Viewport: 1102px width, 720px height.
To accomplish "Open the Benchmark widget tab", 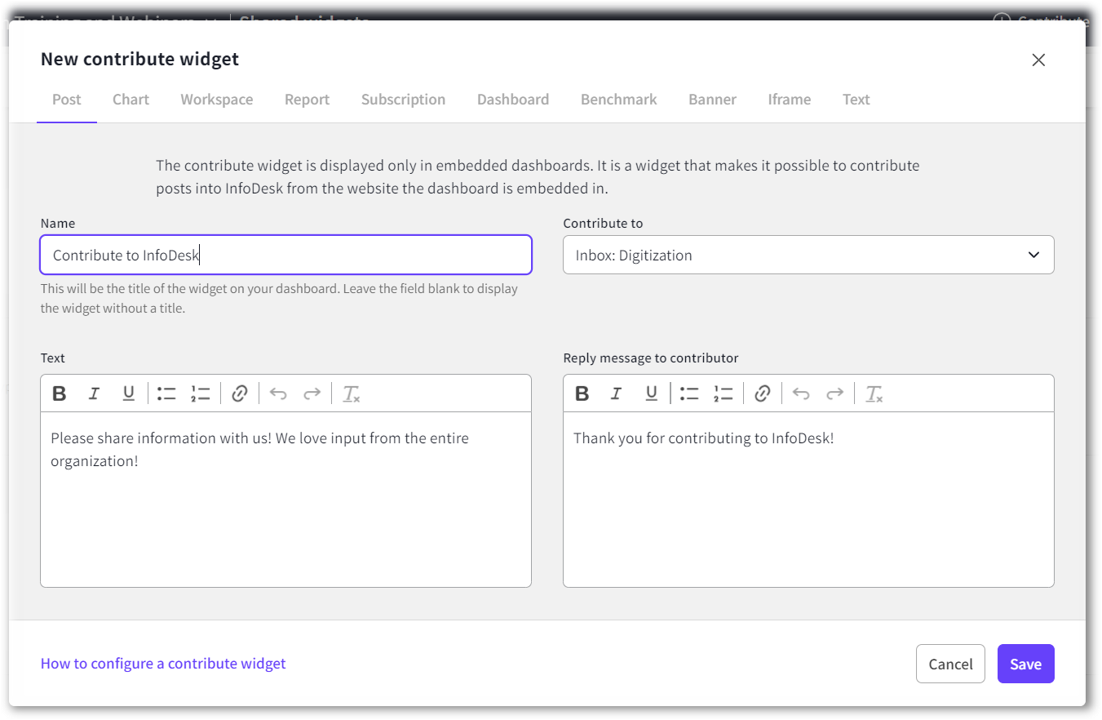I will tap(618, 99).
